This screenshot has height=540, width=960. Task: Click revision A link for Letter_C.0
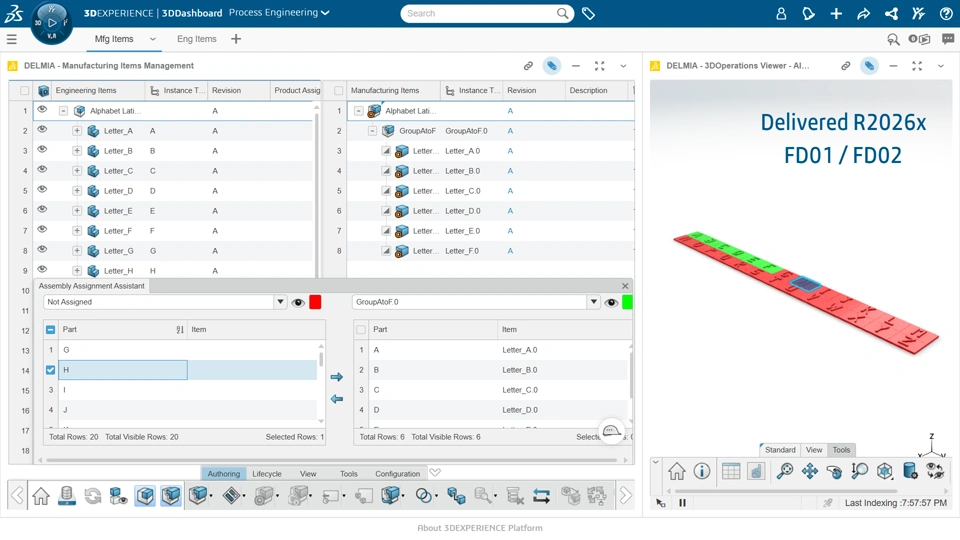tap(510, 191)
